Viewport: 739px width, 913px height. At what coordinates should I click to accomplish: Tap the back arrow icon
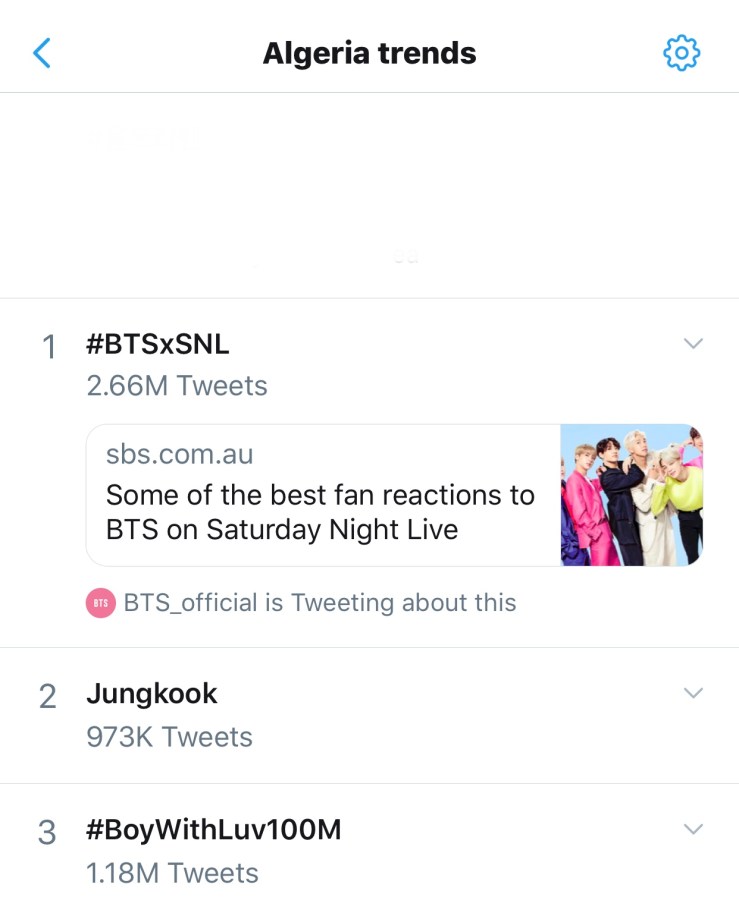click(42, 53)
